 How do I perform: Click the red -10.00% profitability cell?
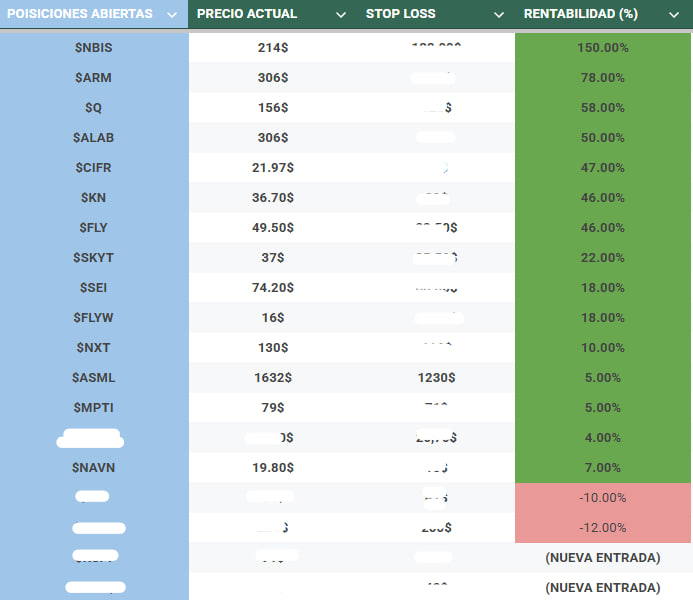603,498
